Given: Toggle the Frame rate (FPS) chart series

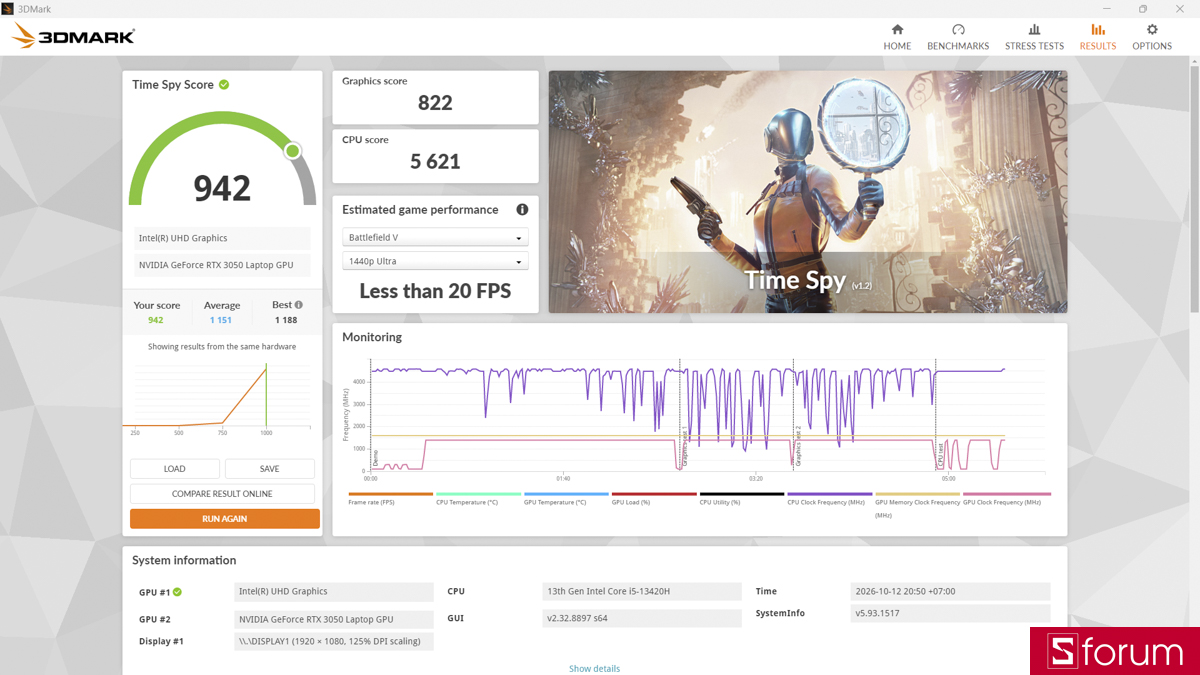Looking at the screenshot, I should 391,498.
